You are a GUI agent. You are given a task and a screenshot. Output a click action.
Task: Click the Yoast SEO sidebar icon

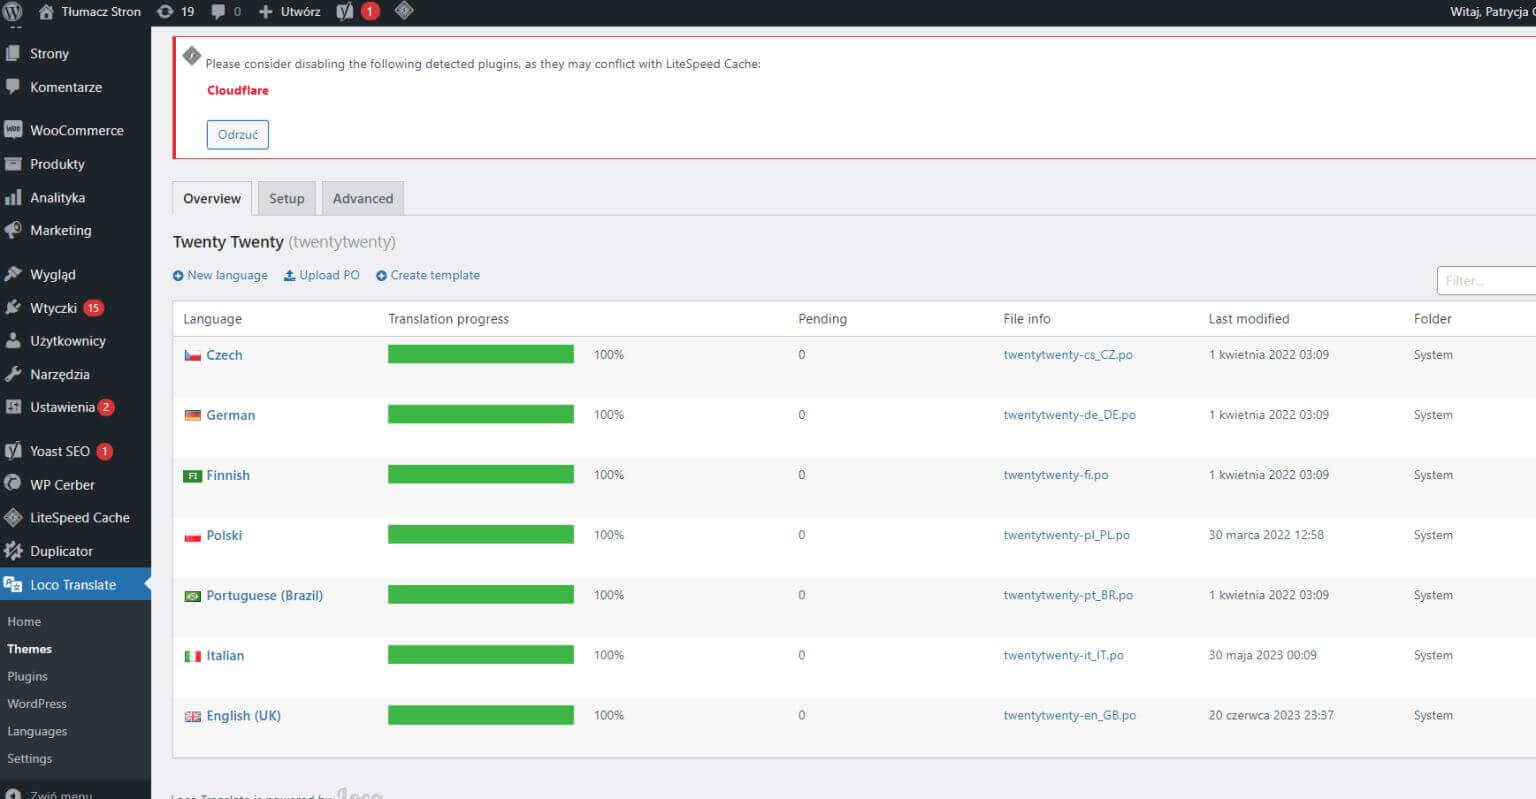13,451
